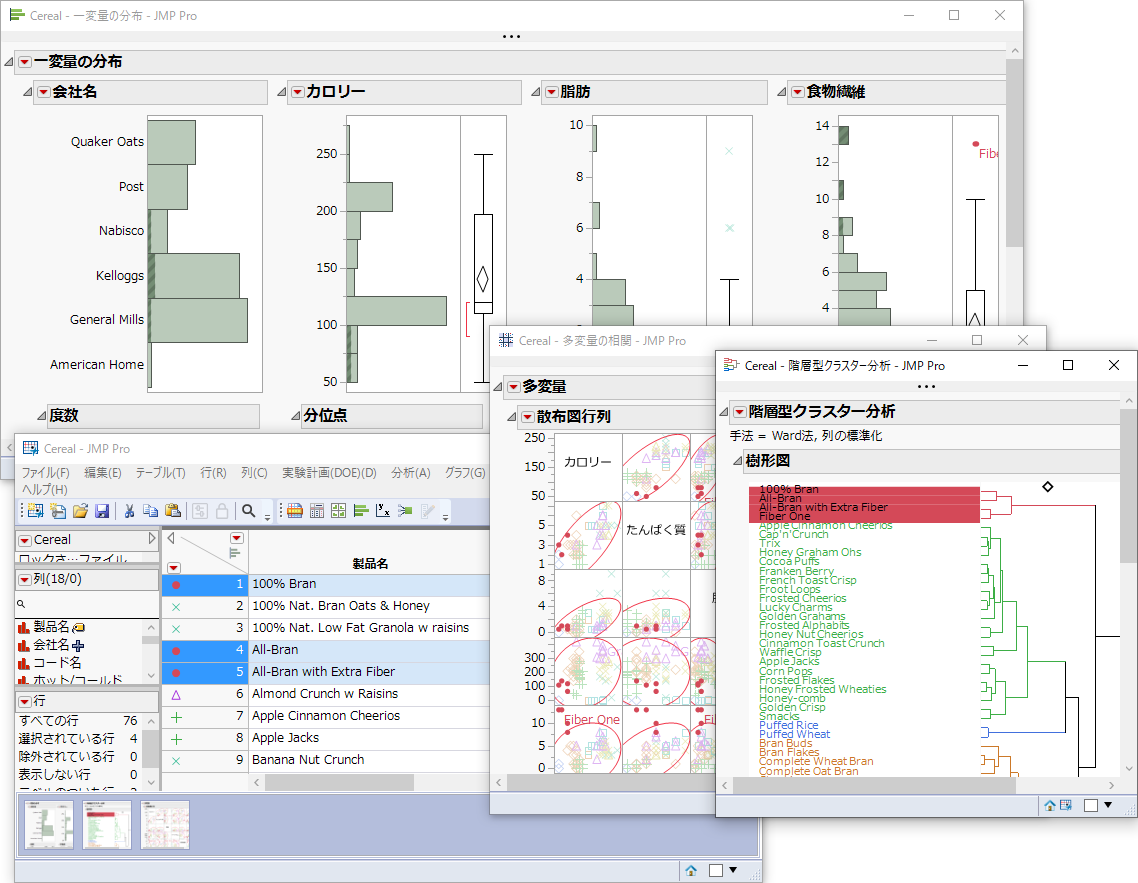Open a file using the Open toolbar icon
This screenshot has height=883, width=1138.
83,510
